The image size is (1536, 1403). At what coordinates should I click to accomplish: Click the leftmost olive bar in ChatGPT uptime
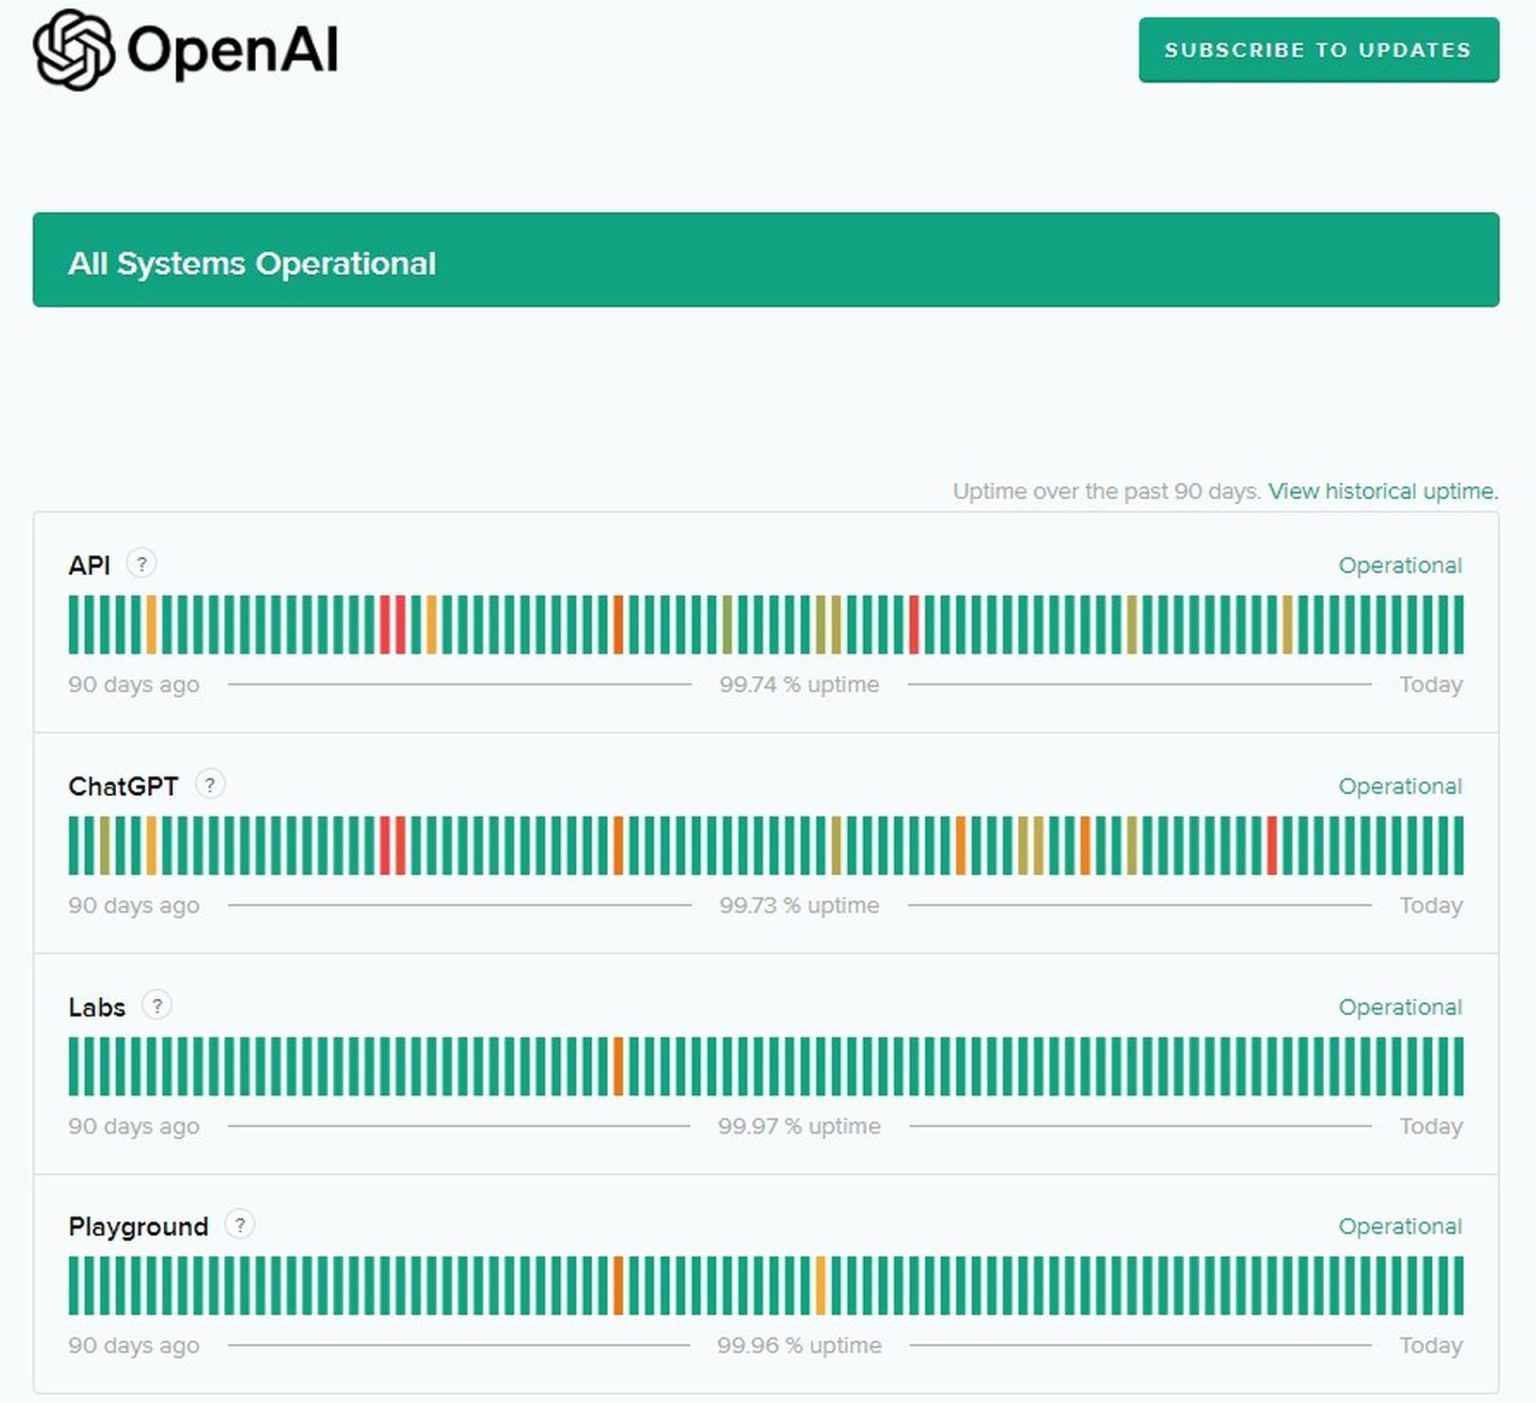coord(105,845)
